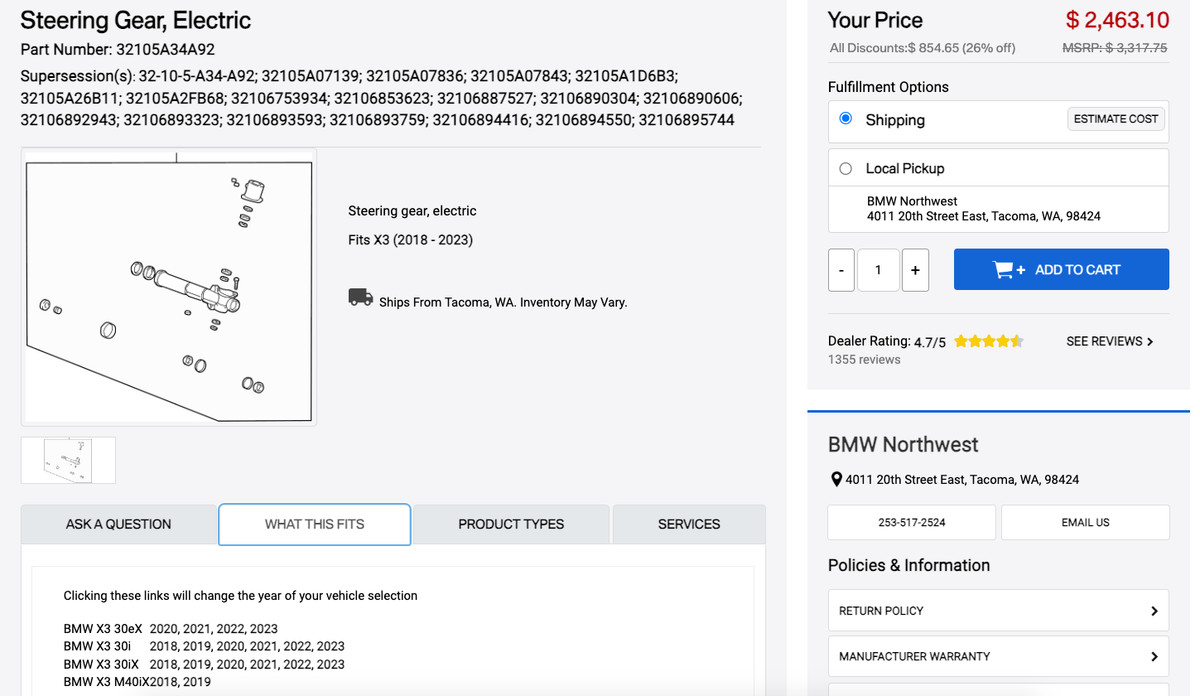Screen dimensions: 1200x696
Task: Open See Reviews link
Action: click(x=1110, y=341)
